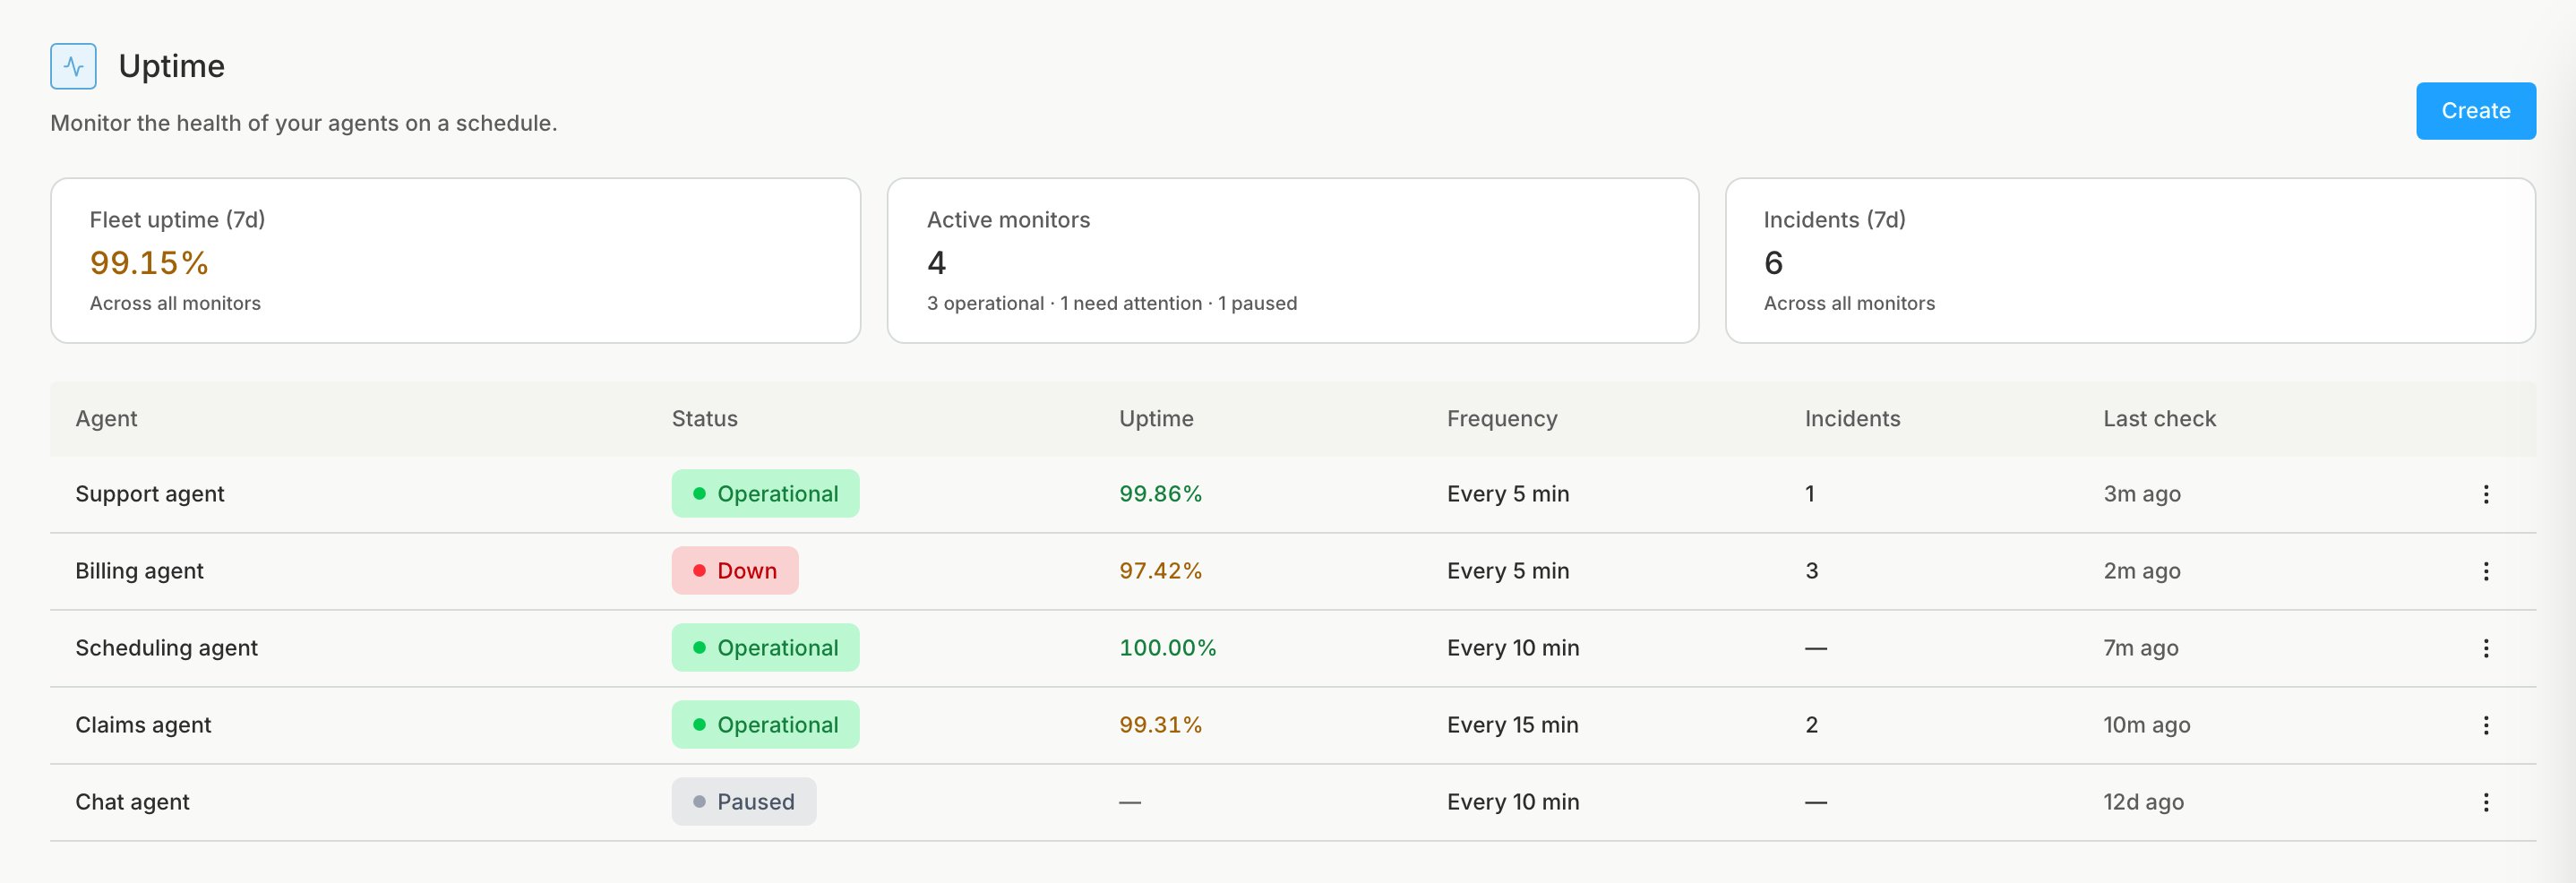Click the 2m ago last check cell
Viewport: 2576px width, 883px height.
click(x=2141, y=571)
